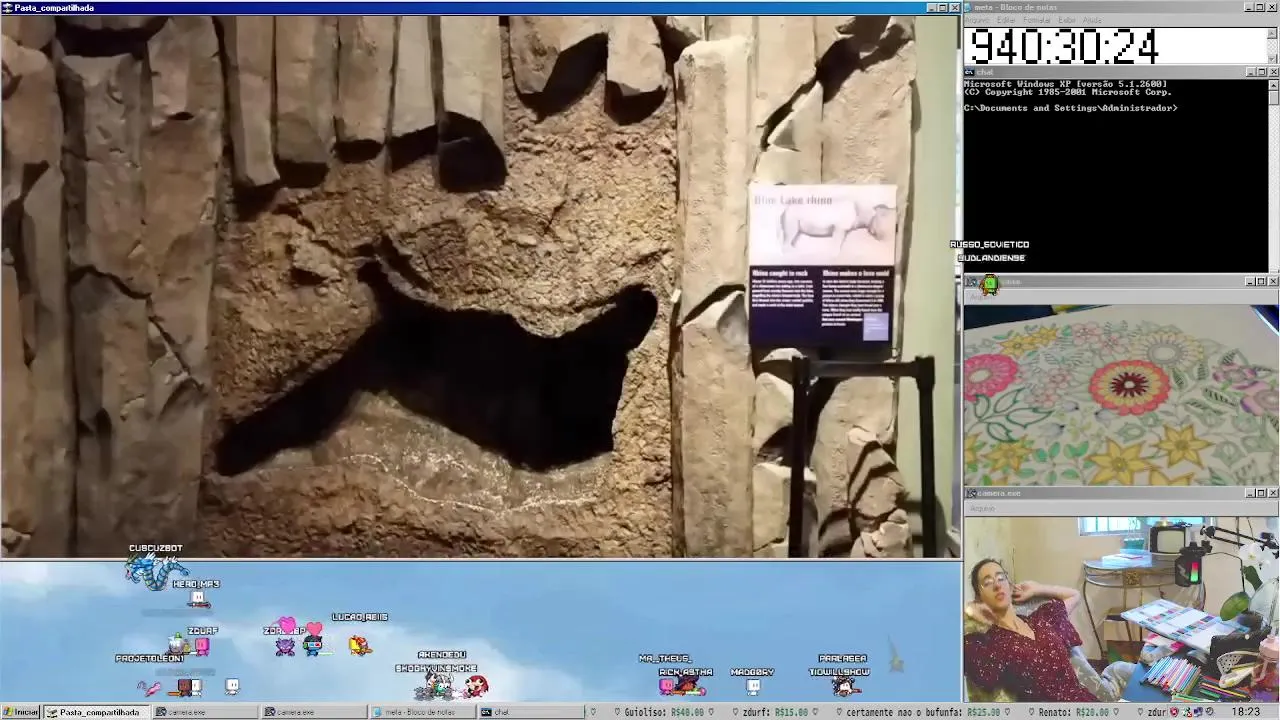Click the Blue Lake rhino sign
This screenshot has width=1280, height=720.
(822, 265)
